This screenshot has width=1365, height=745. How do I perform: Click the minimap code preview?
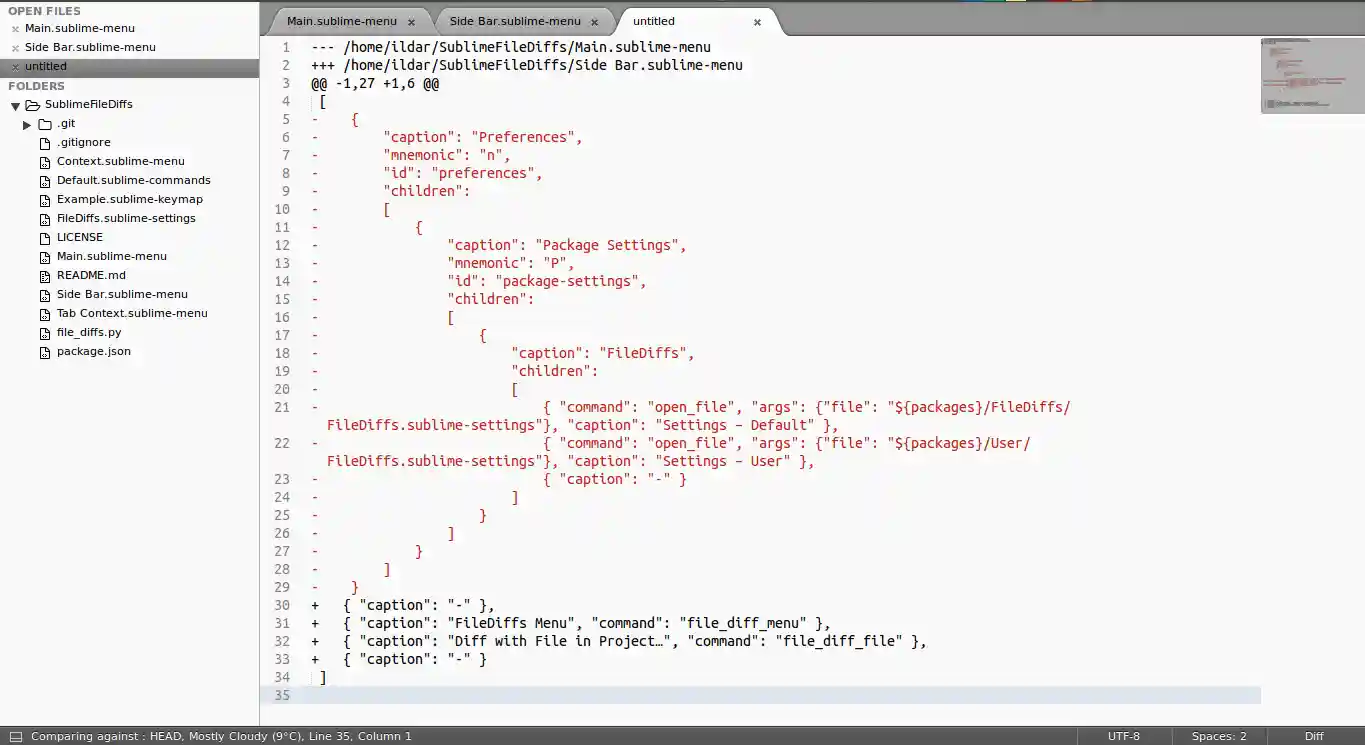click(x=1312, y=75)
